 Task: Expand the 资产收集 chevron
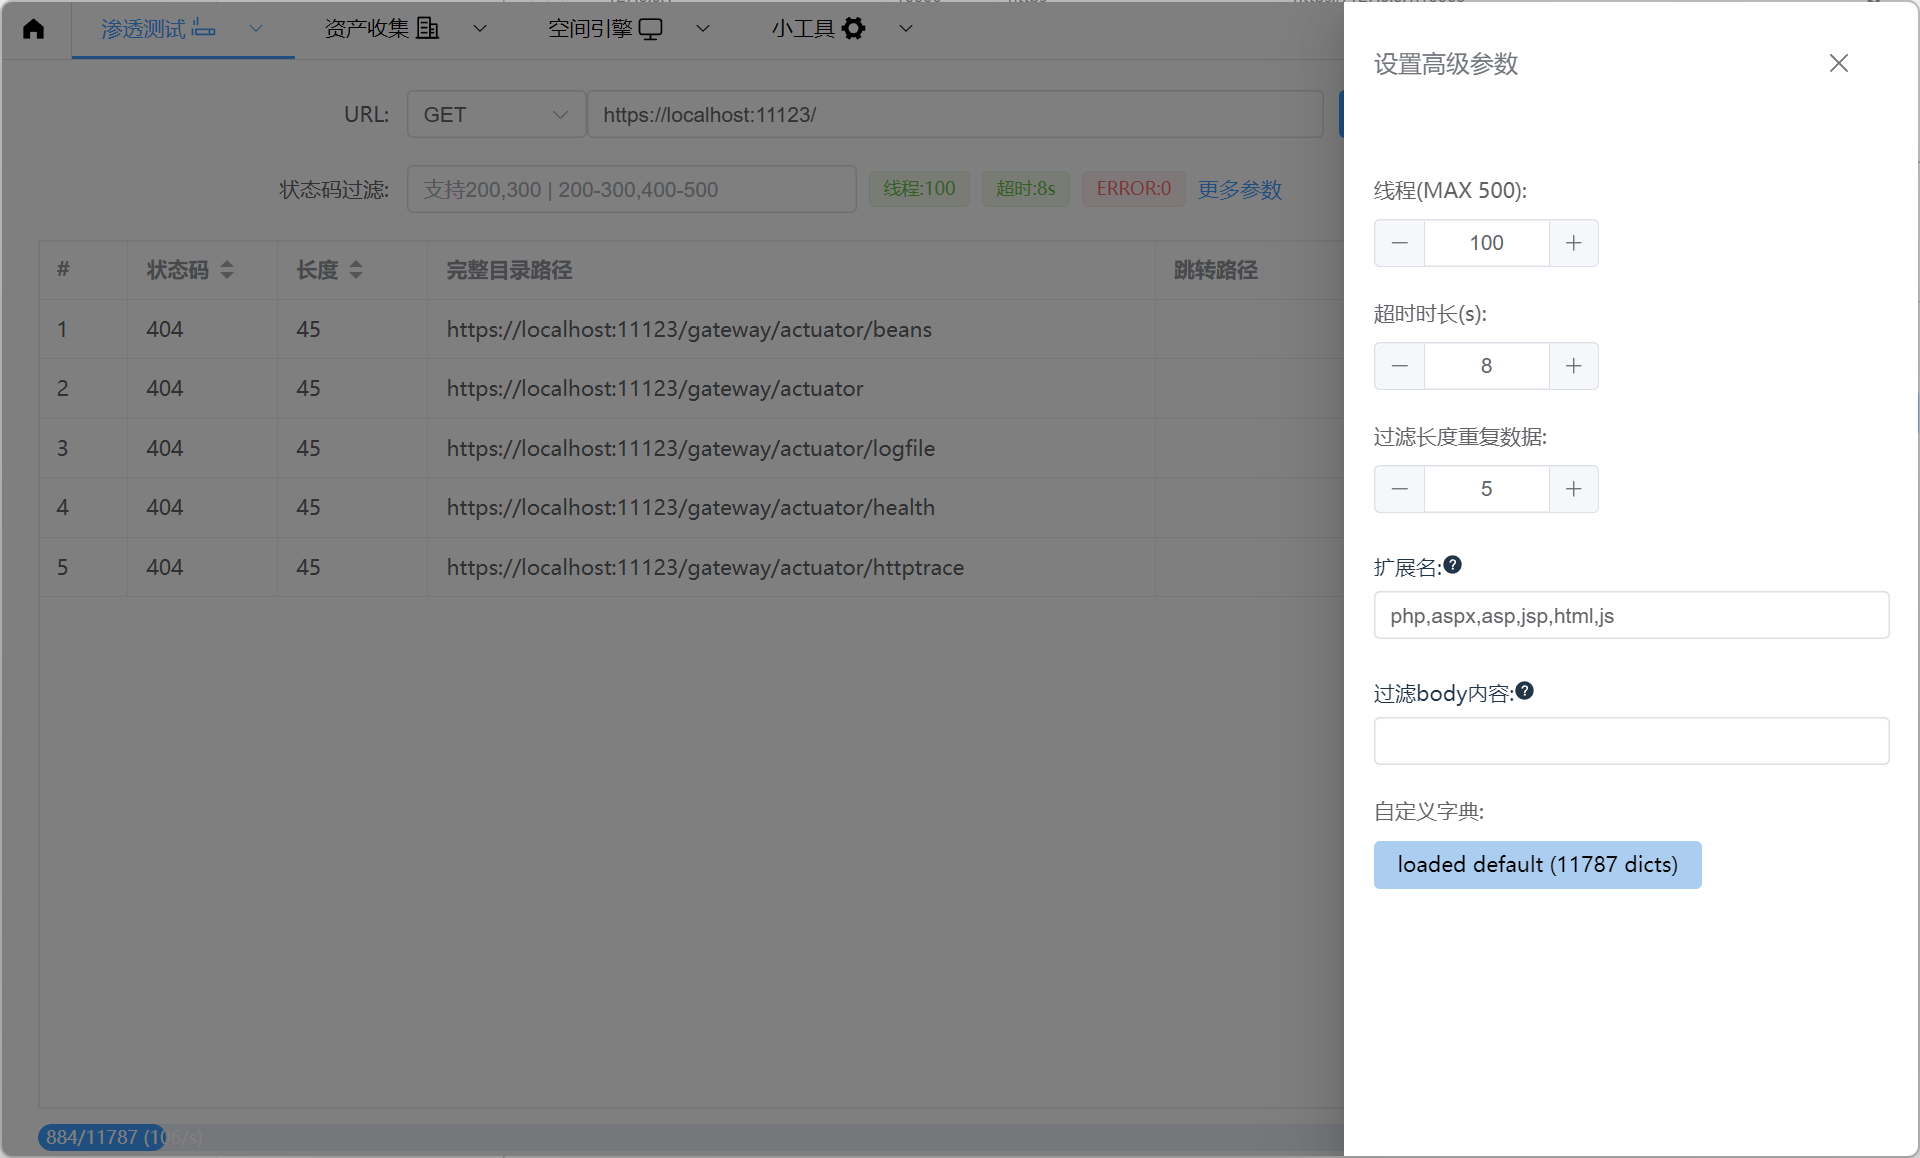click(x=480, y=29)
